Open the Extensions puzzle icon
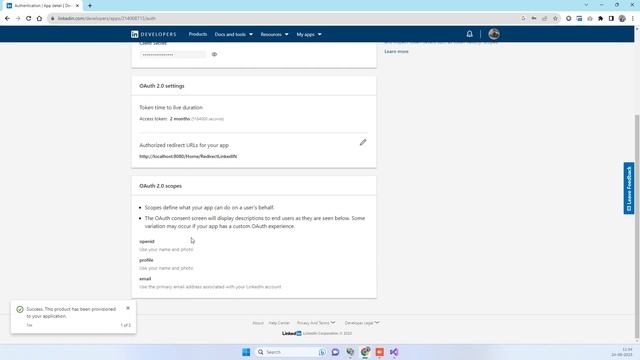The image size is (640, 360). tap(600, 18)
